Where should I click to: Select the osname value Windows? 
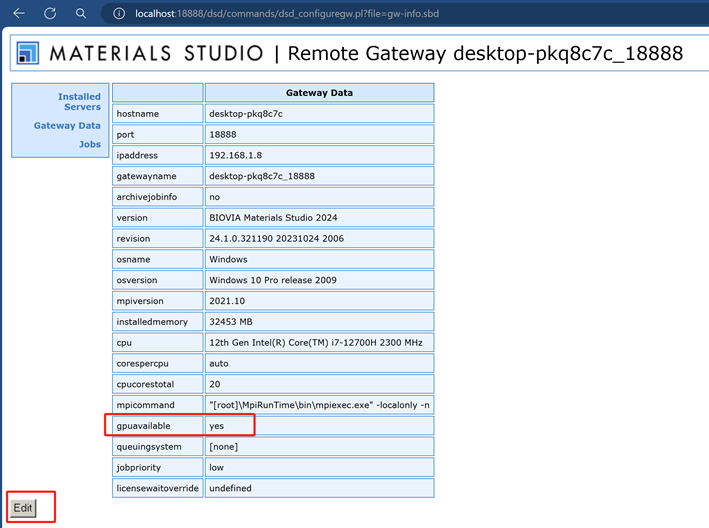point(319,259)
